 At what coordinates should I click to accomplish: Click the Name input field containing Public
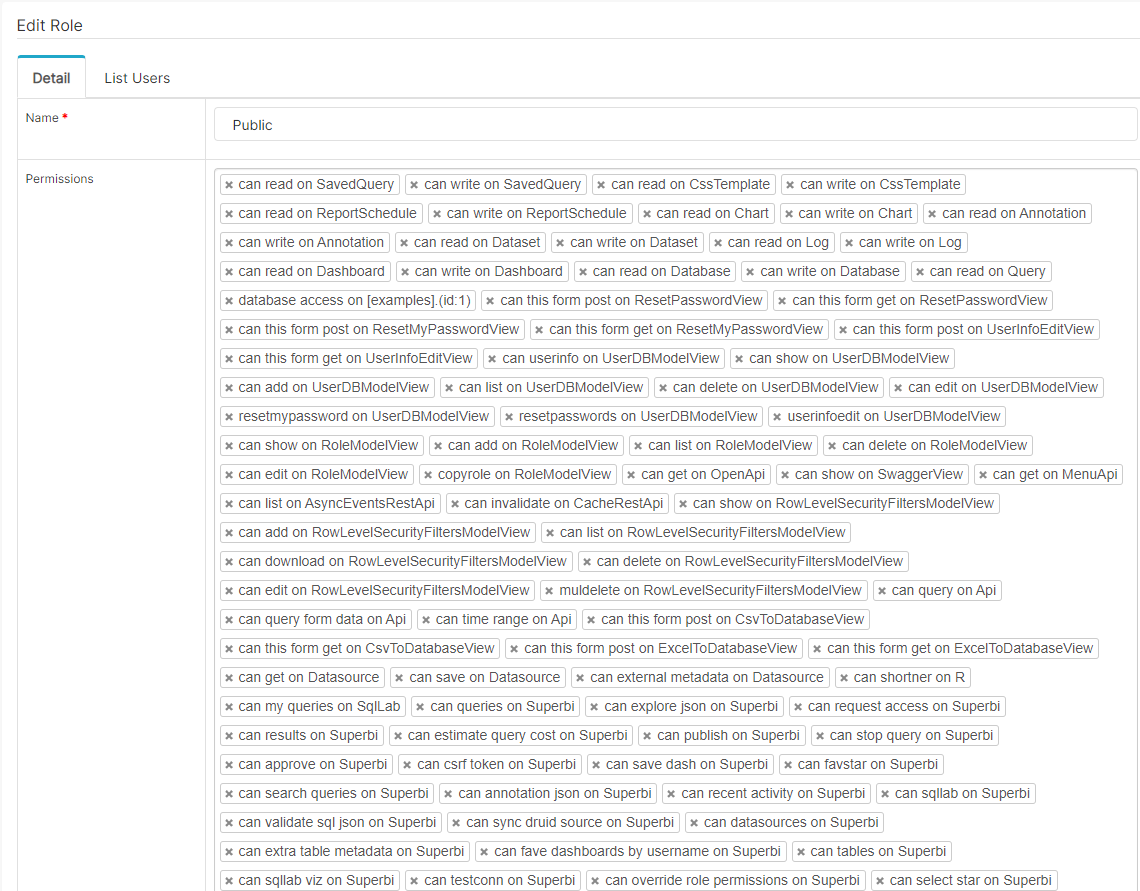click(675, 125)
